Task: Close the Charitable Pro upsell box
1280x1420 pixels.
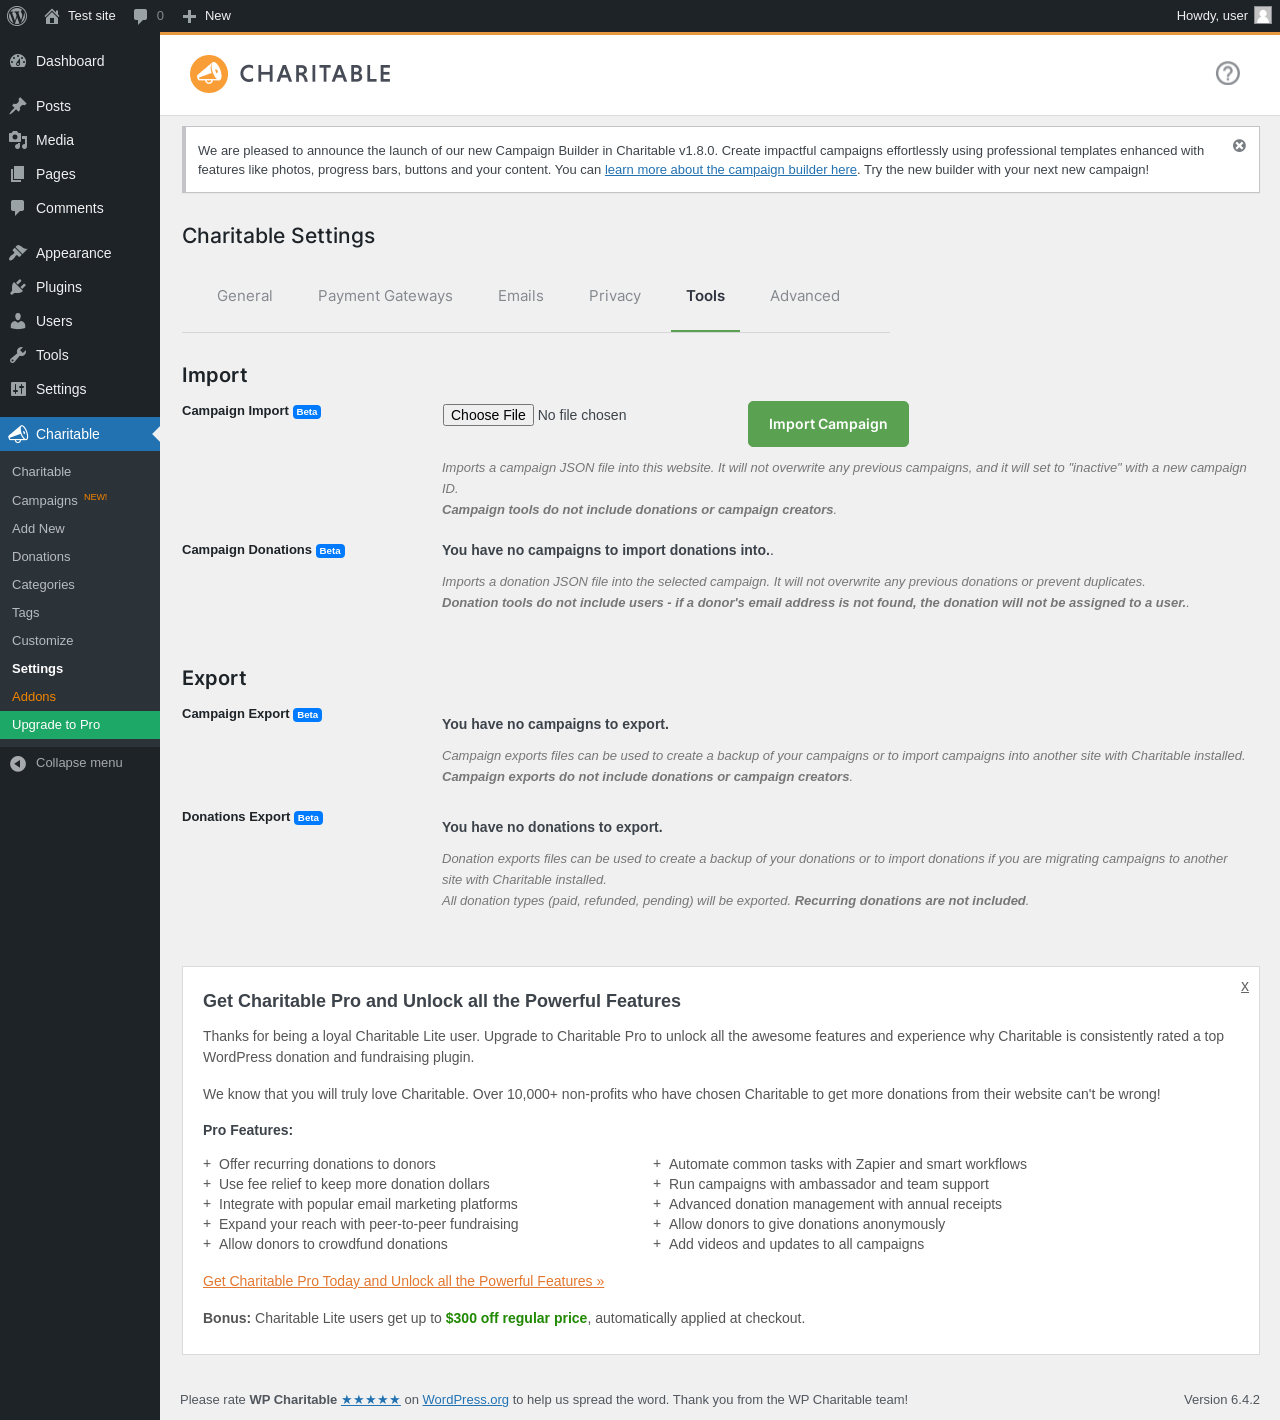Action: [1245, 986]
